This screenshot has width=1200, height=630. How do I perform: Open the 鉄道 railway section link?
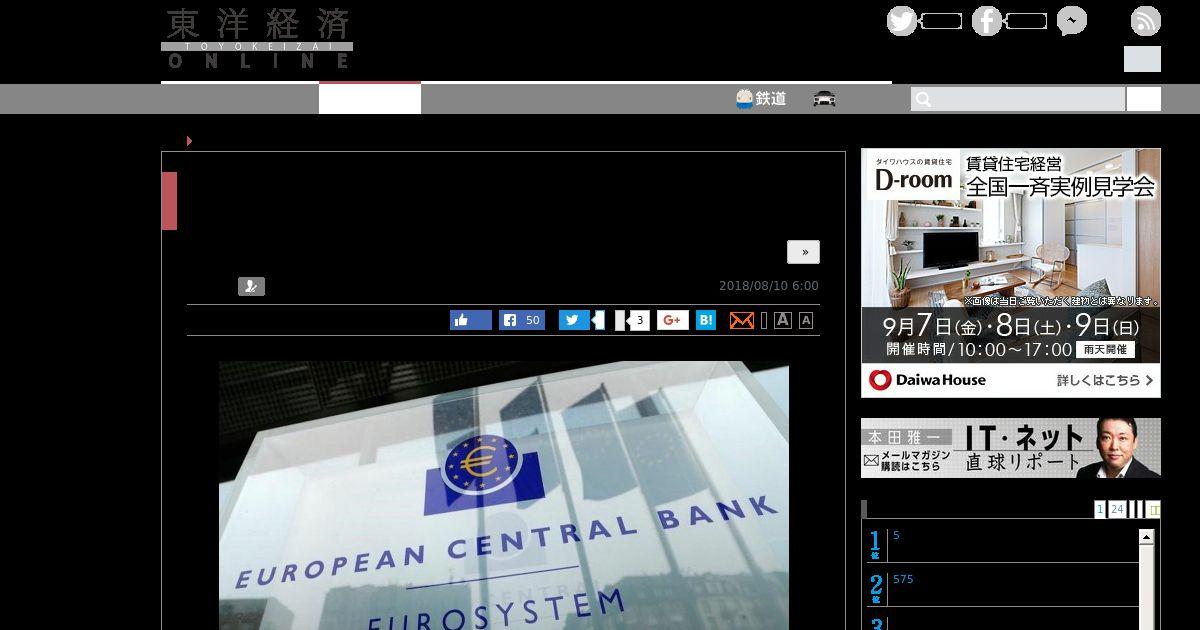coord(761,98)
